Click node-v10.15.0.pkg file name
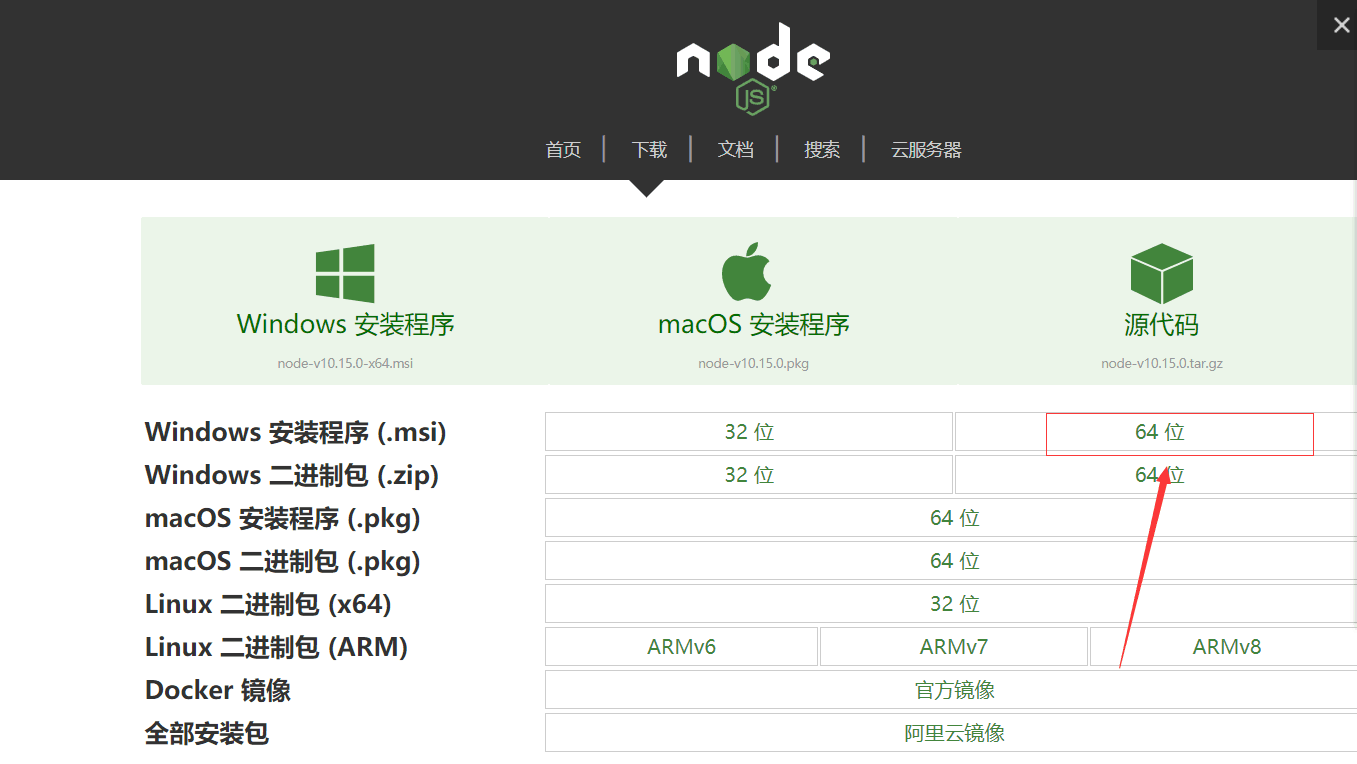Screen dimensions: 1357x764 pos(753,364)
